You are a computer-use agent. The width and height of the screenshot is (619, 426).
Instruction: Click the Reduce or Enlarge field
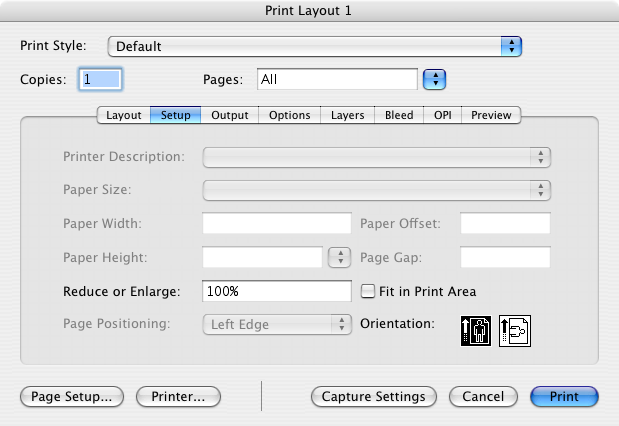[x=276, y=292]
